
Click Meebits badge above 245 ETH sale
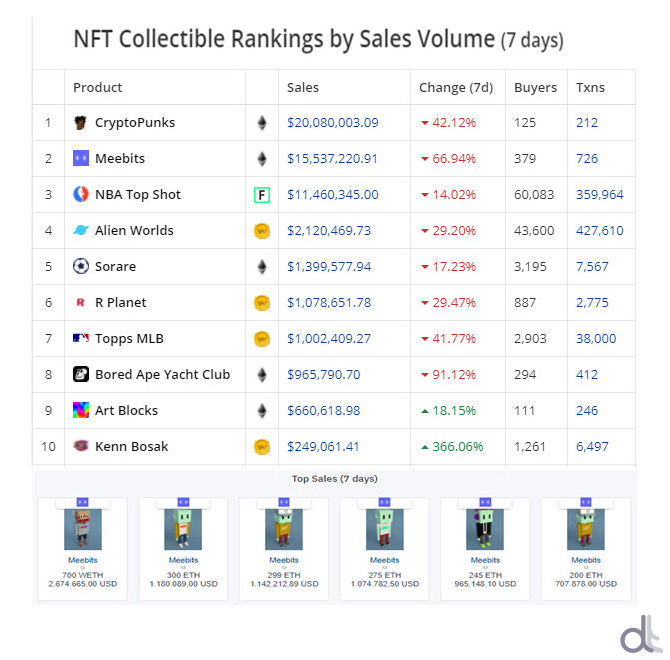pyautogui.click(x=485, y=502)
